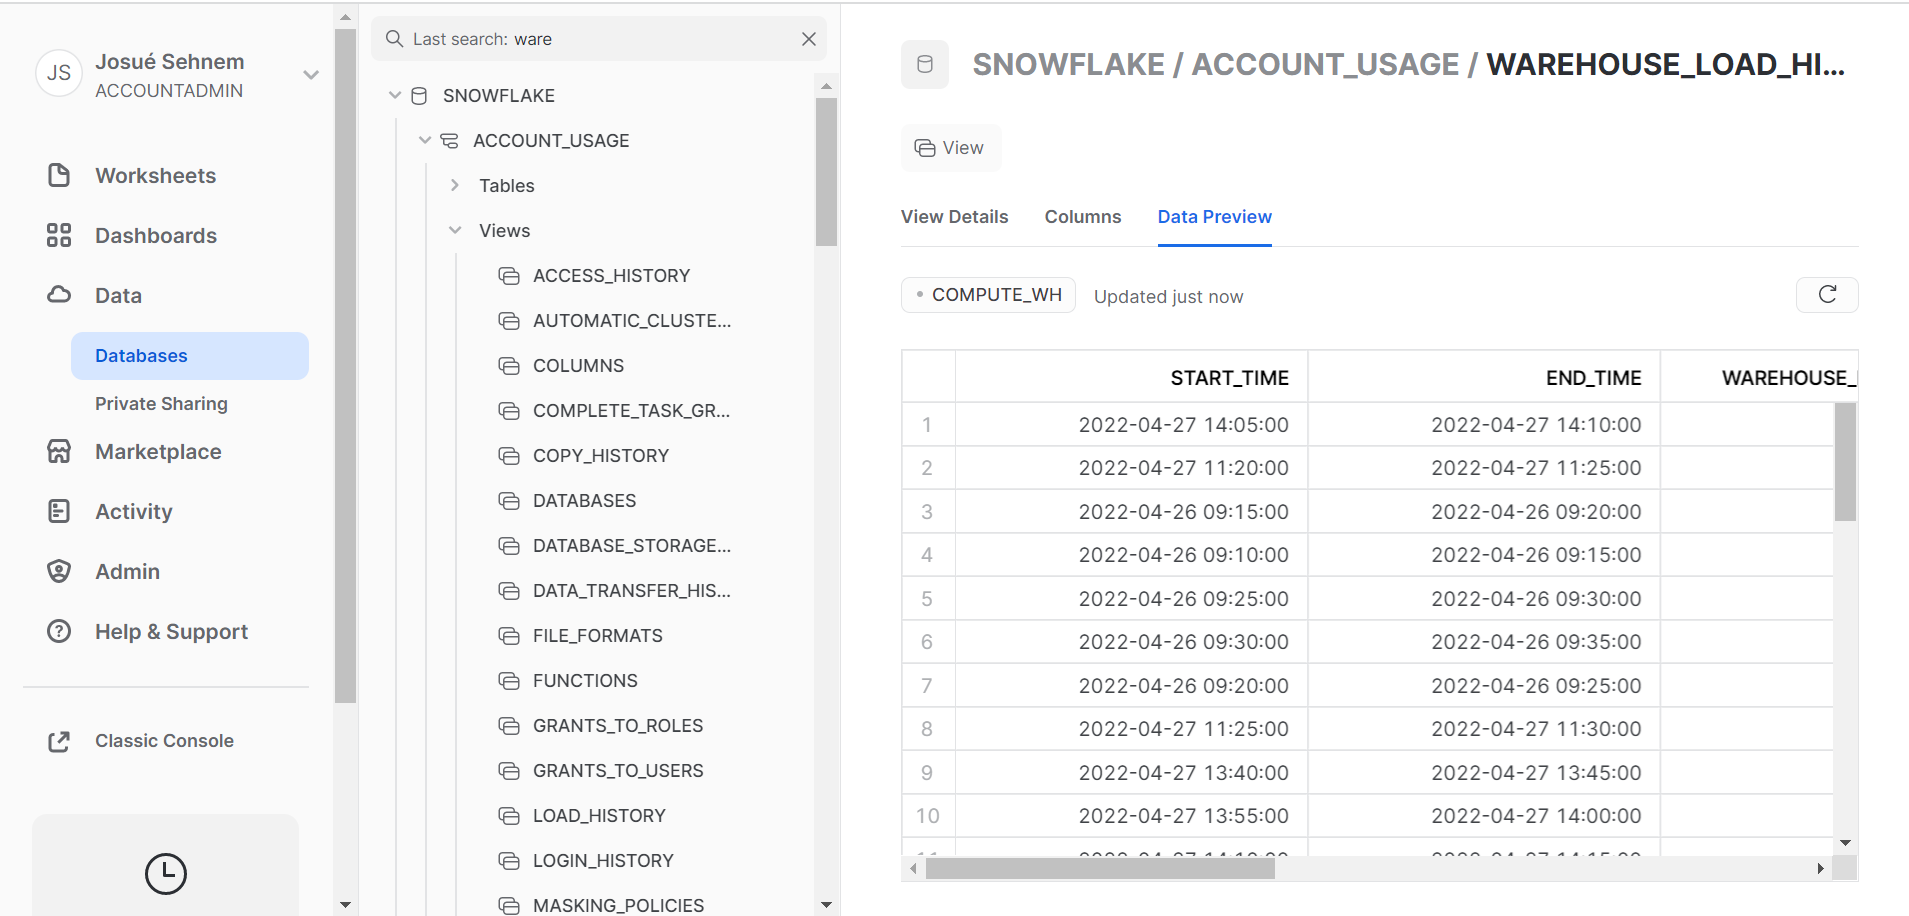Collapse the Views folder
This screenshot has width=1909, height=916.
[455, 231]
